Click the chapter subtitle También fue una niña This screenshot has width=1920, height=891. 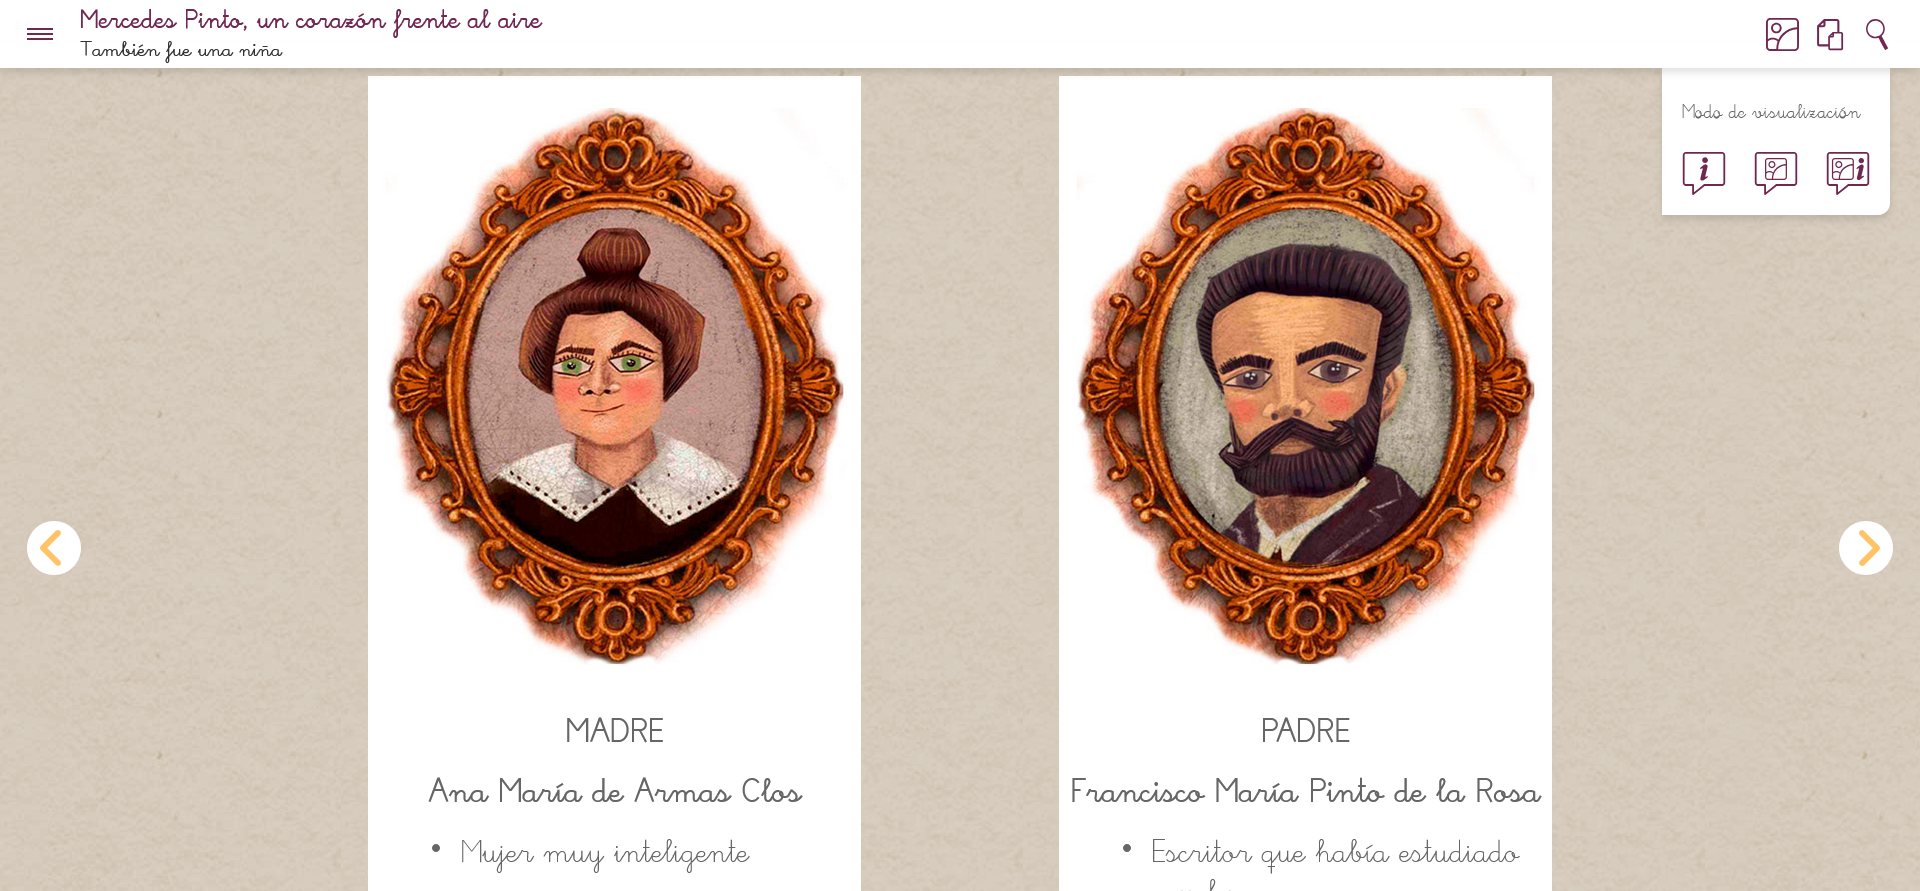coord(181,50)
